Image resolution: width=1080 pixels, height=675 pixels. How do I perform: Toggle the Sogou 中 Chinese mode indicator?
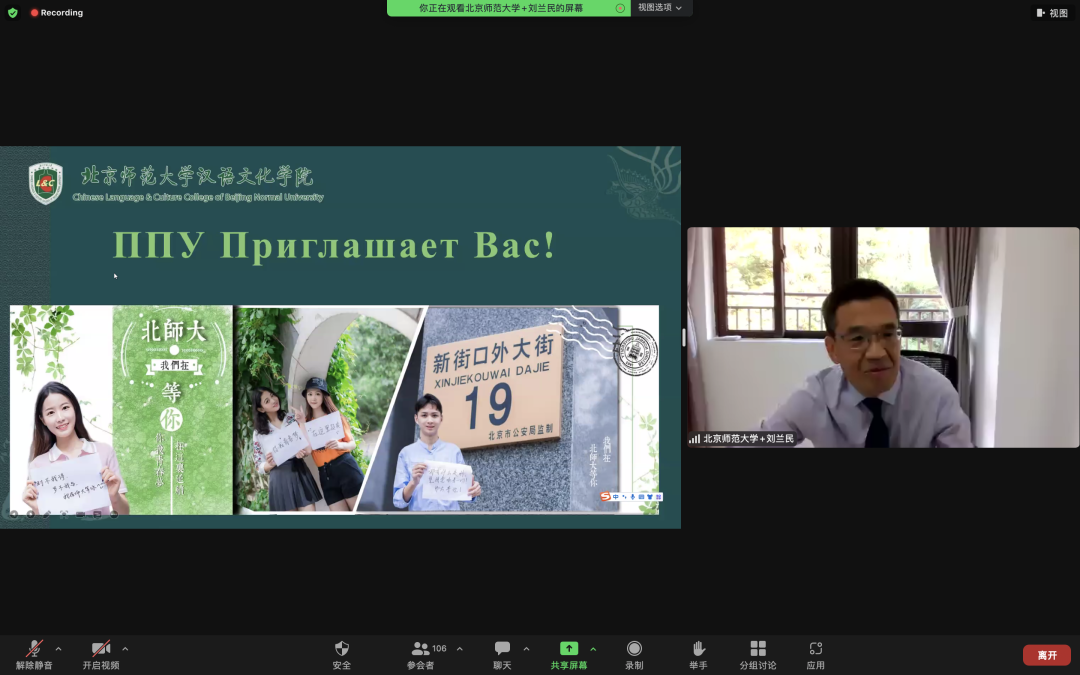615,497
